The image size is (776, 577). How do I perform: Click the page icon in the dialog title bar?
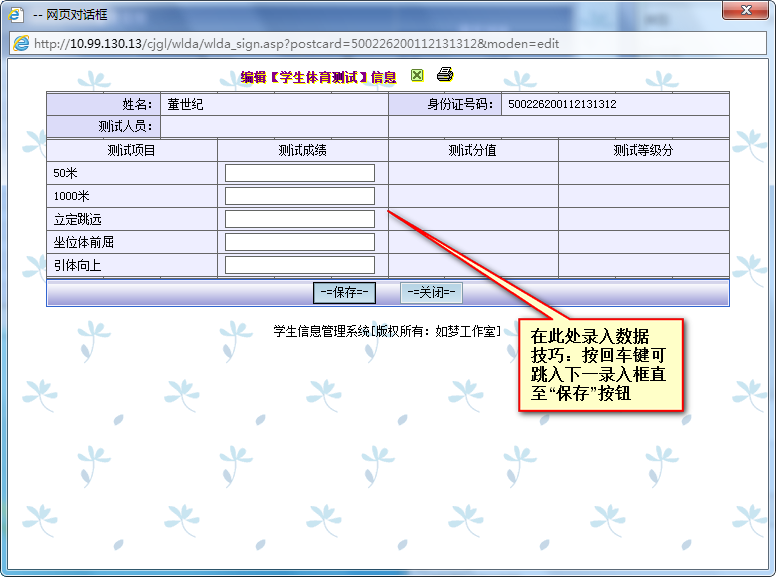point(16,15)
